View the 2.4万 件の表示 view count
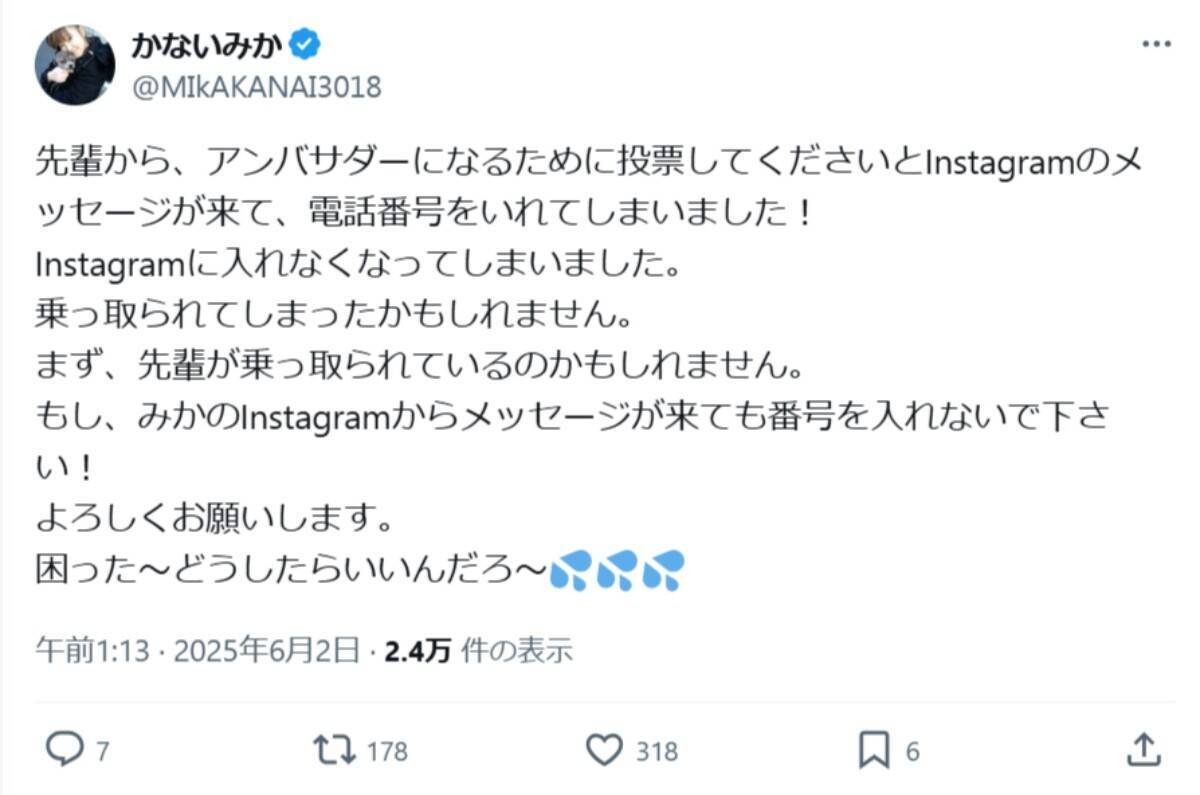 pyautogui.click(x=479, y=651)
